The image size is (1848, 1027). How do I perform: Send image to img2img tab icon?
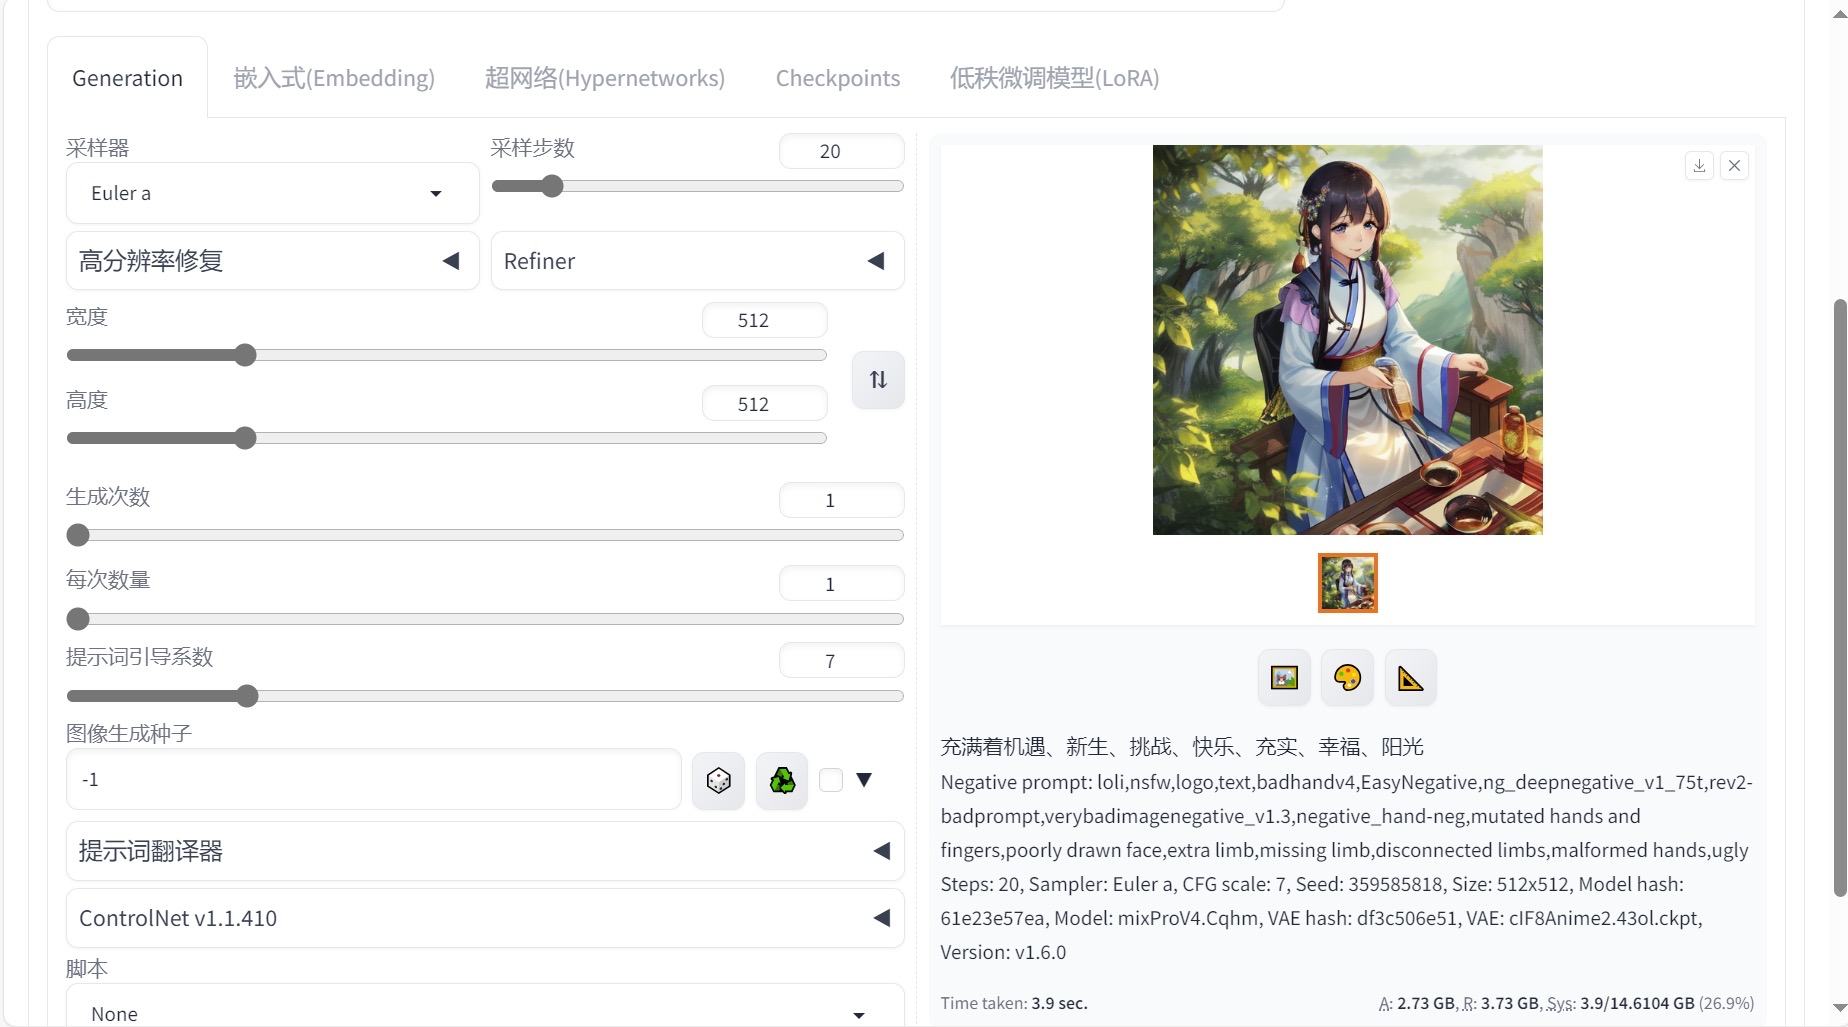tap(1284, 678)
